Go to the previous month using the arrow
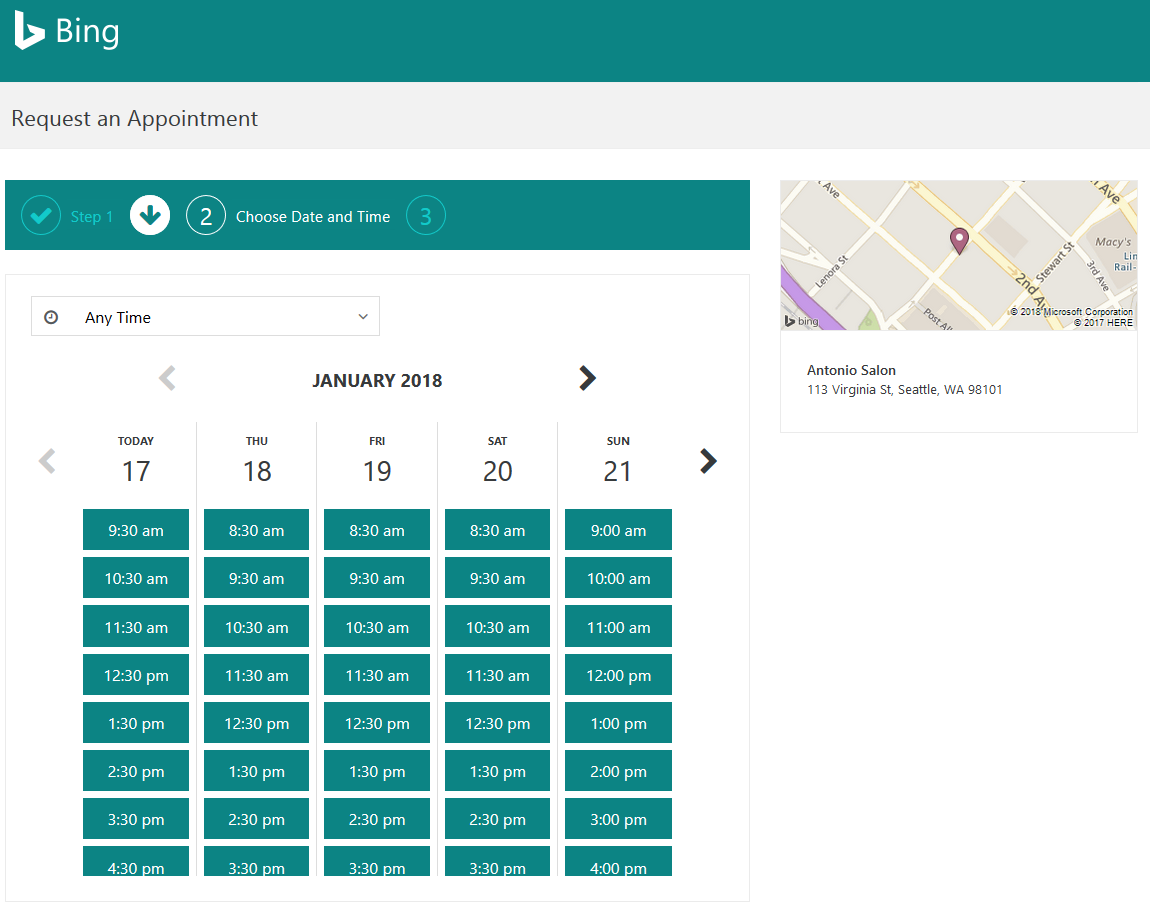This screenshot has height=920, width=1150. pos(167,379)
